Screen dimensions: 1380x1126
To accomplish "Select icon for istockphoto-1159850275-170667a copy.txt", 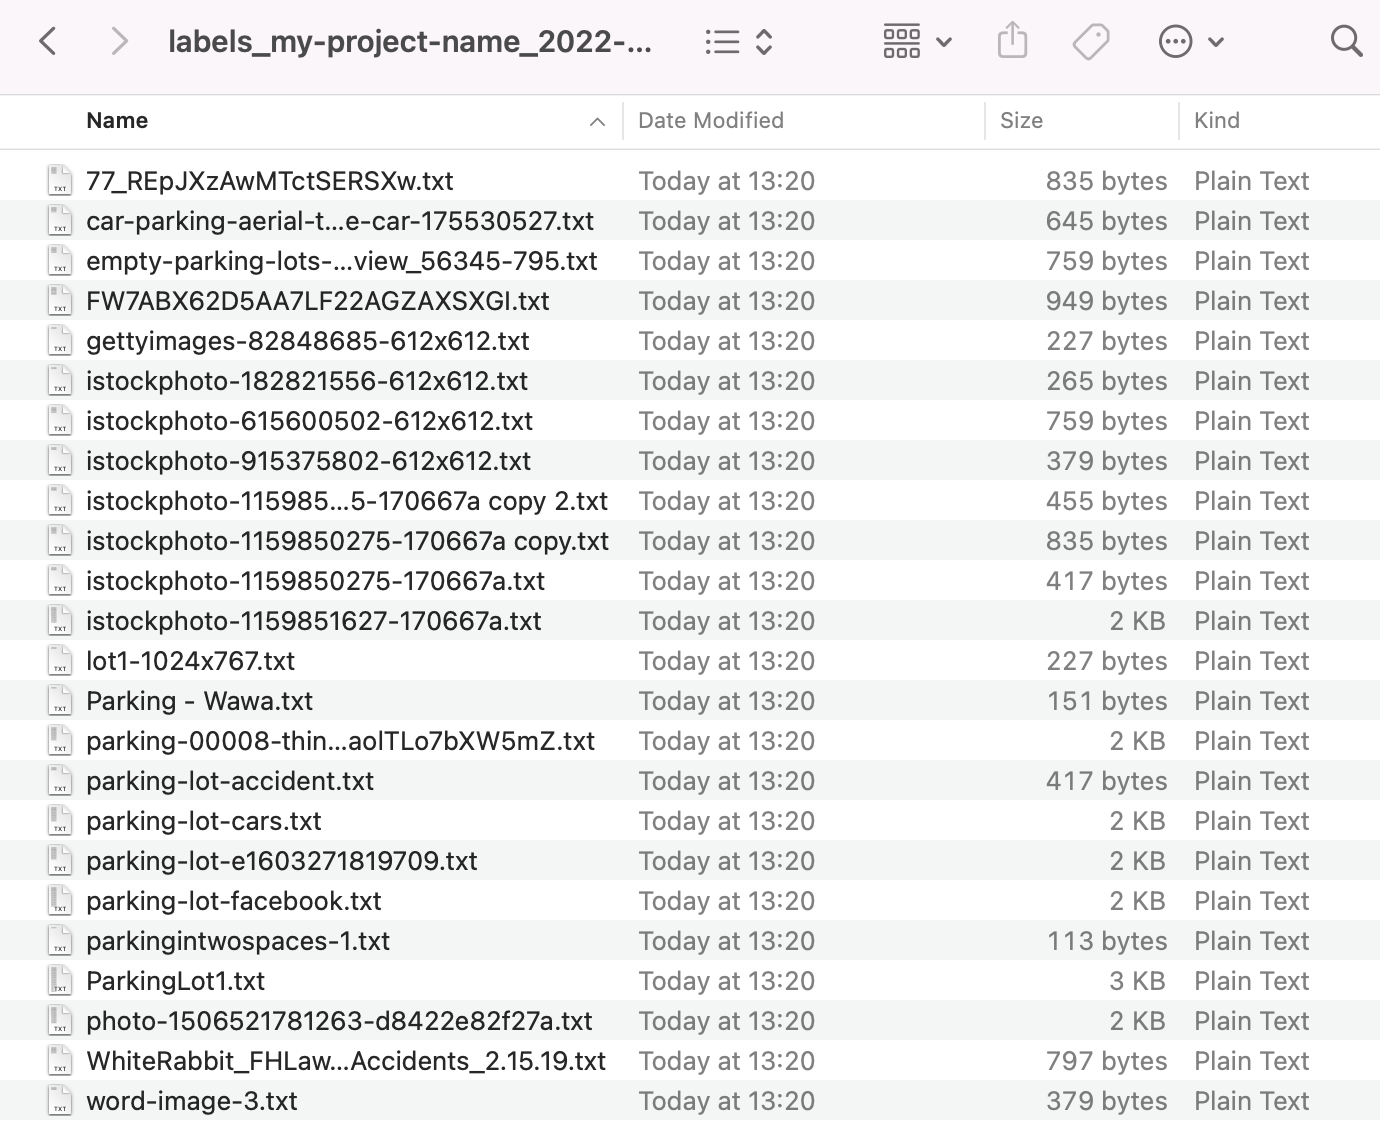I will tap(60, 541).
